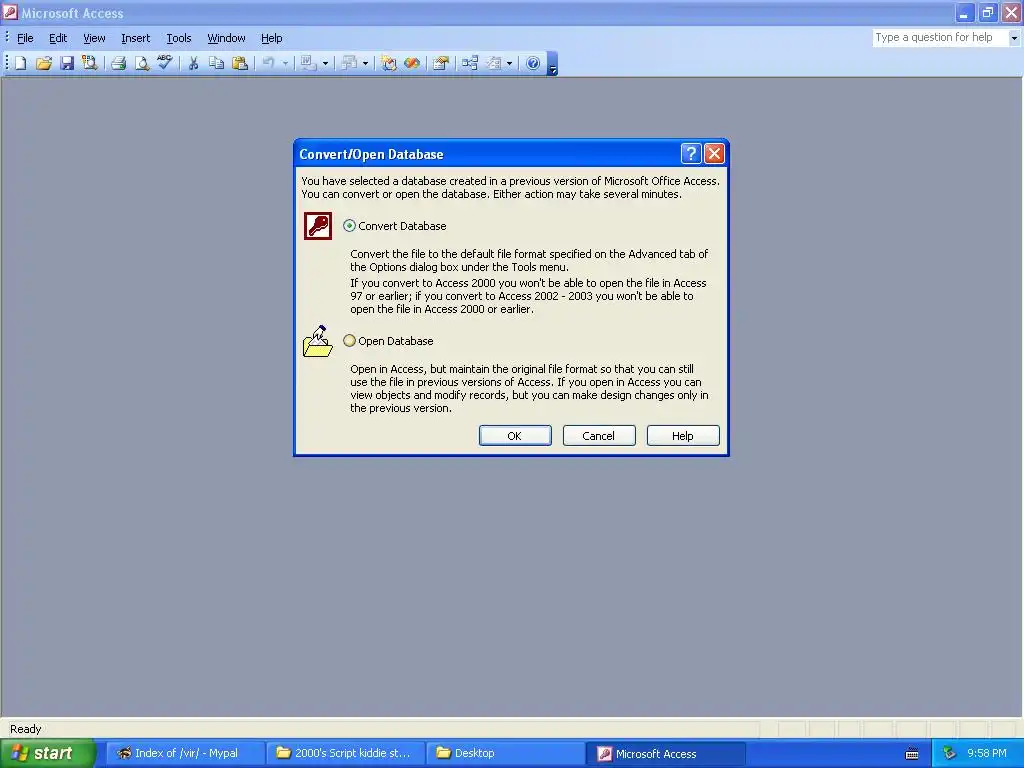
Task: Open the Insert menu
Action: [135, 38]
